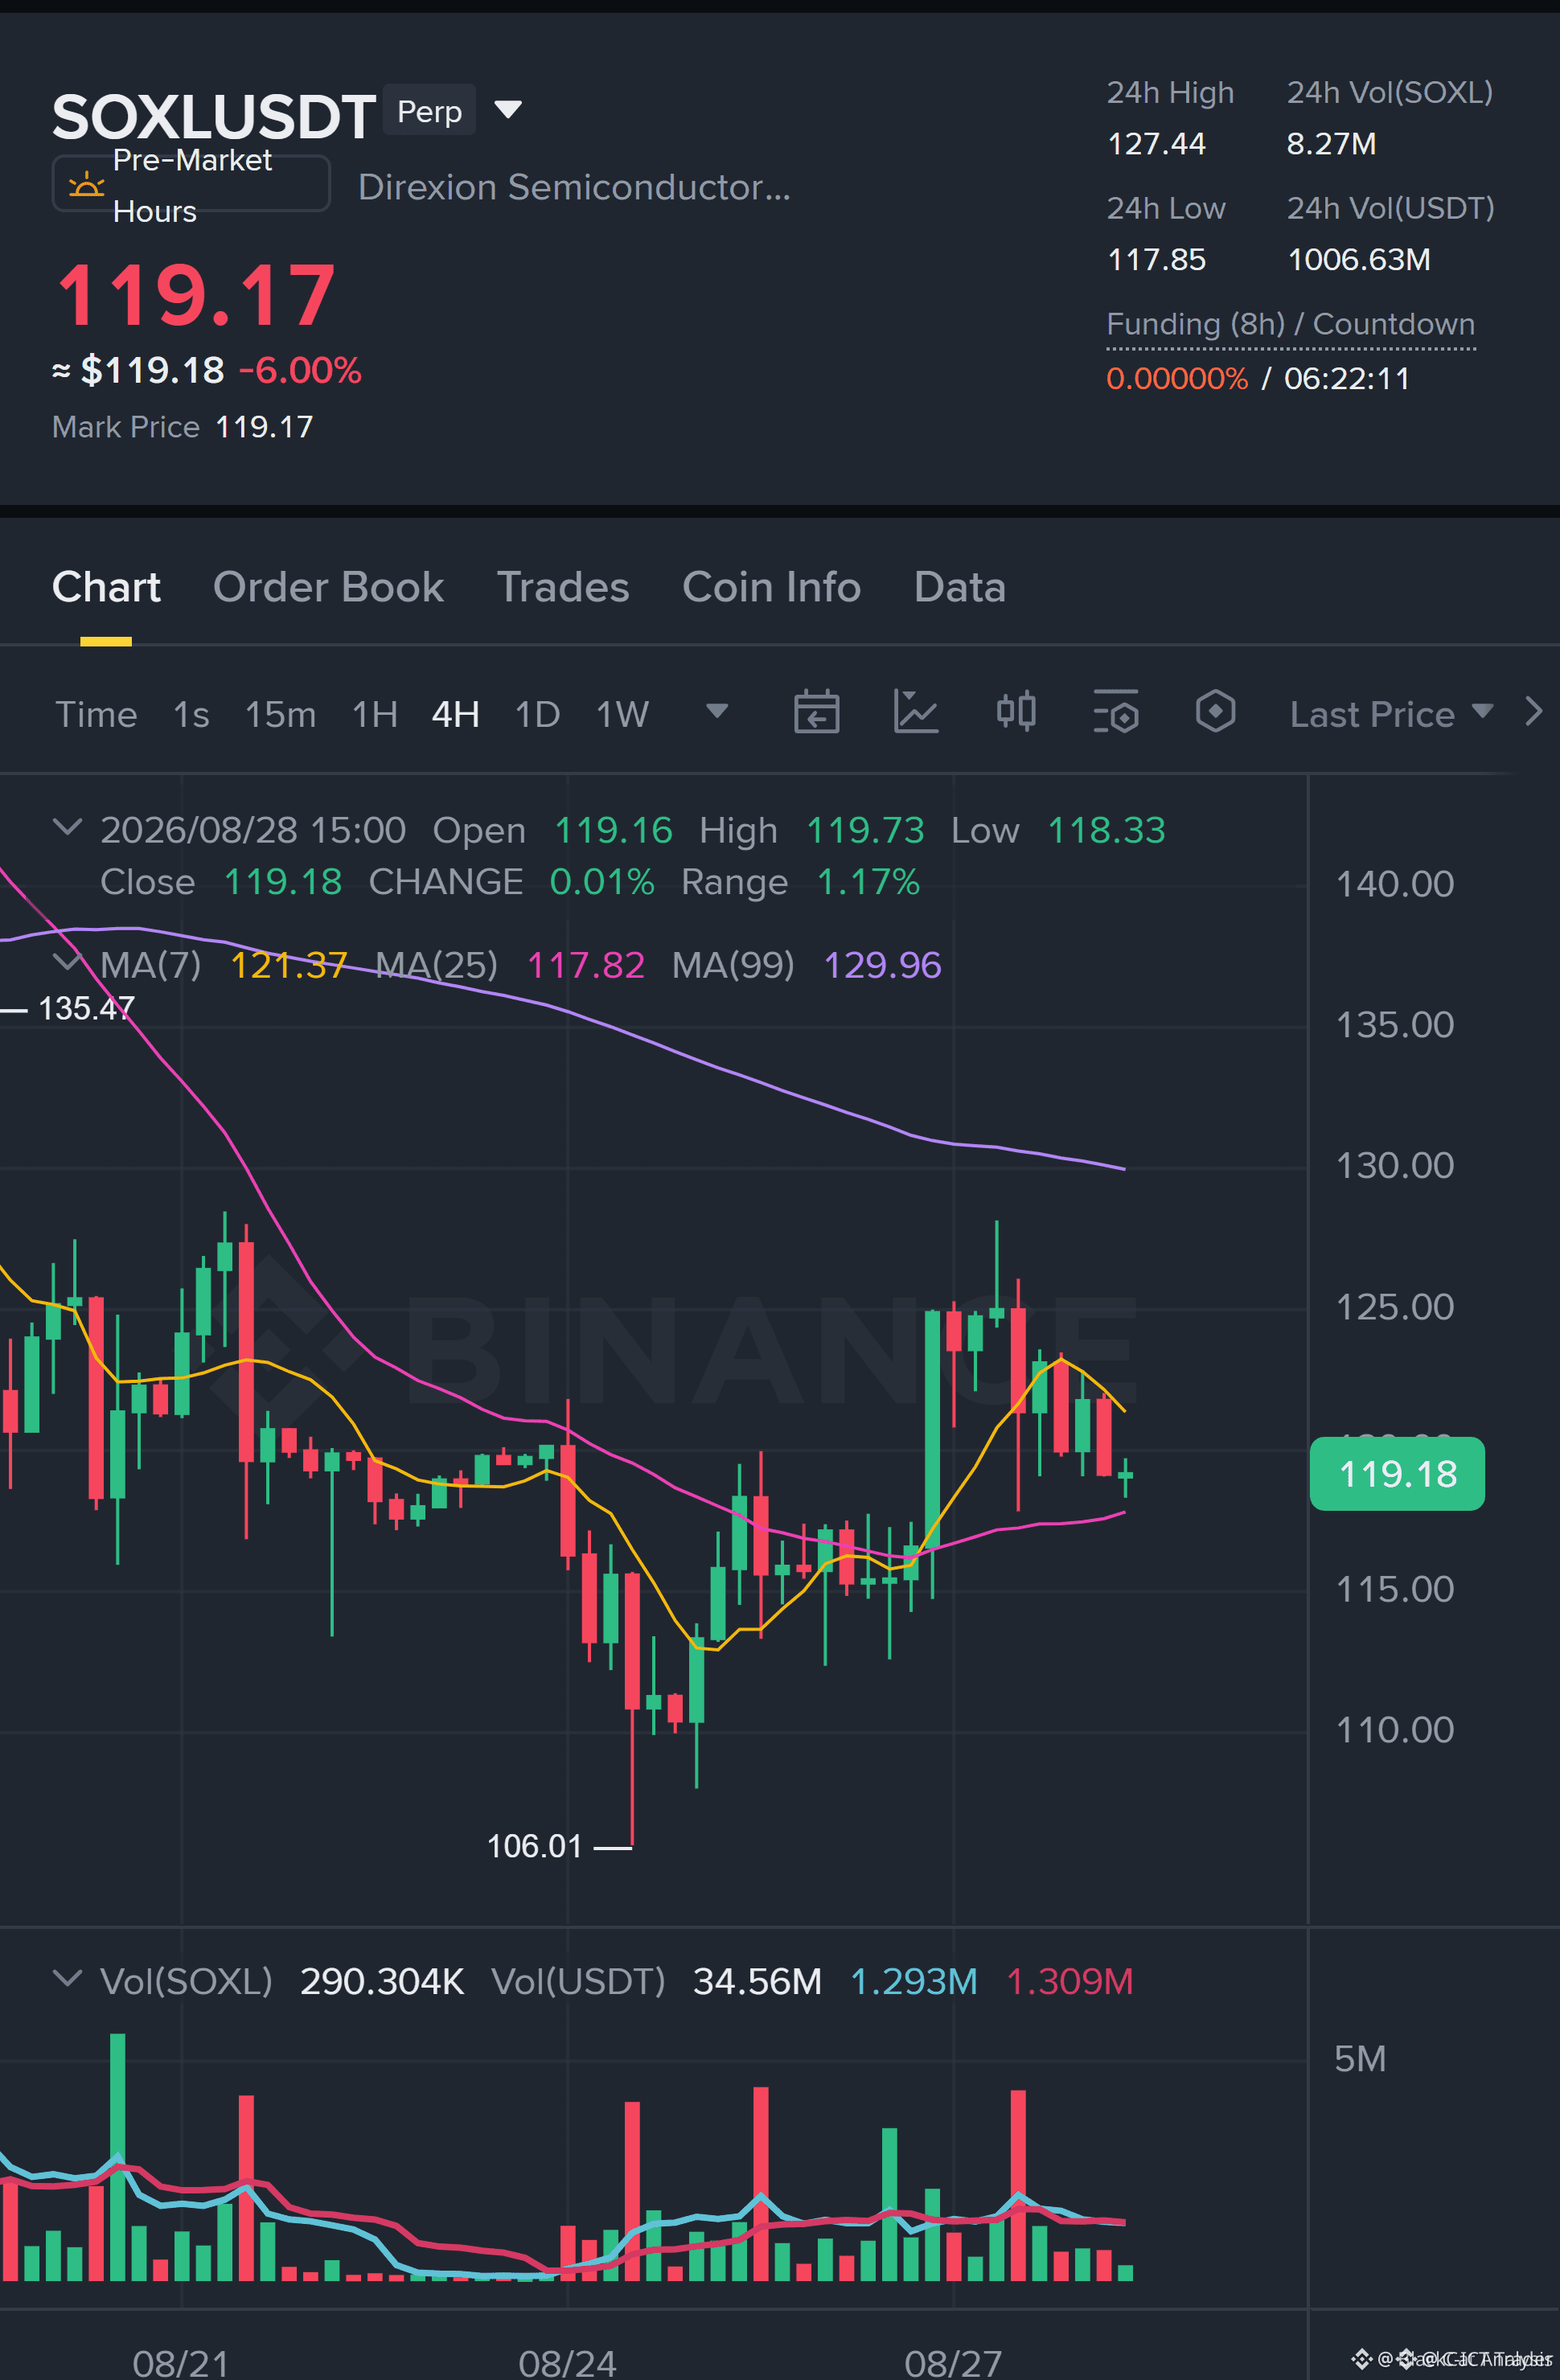Switch to the Order Book tab
The height and width of the screenshot is (2380, 1560).
click(x=328, y=587)
